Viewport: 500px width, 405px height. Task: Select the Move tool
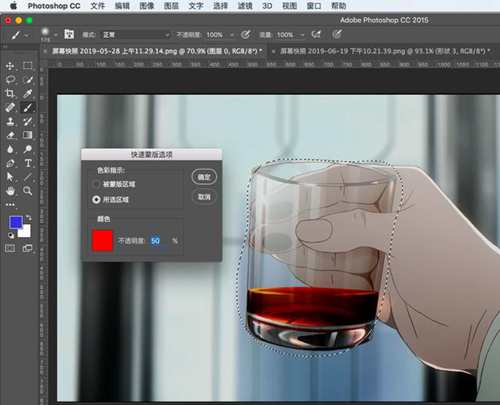(10, 66)
